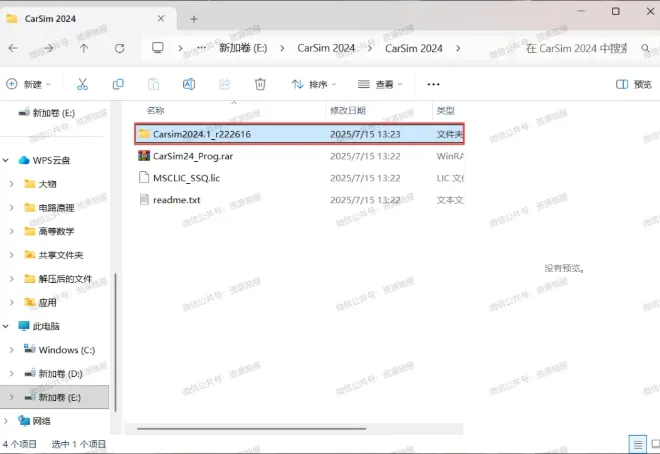660x454 pixels.
Task: Close the CarSim 2024 tab
Action: click(161, 19)
